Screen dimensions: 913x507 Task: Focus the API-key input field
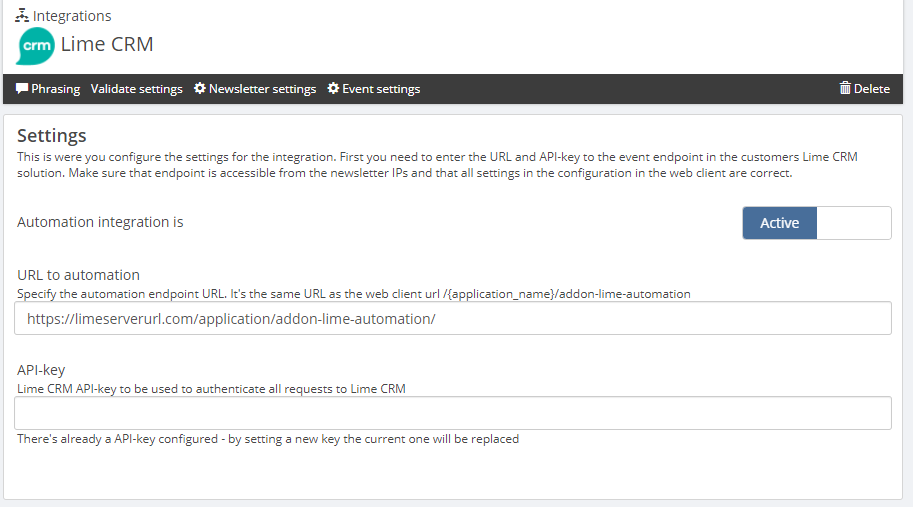453,413
